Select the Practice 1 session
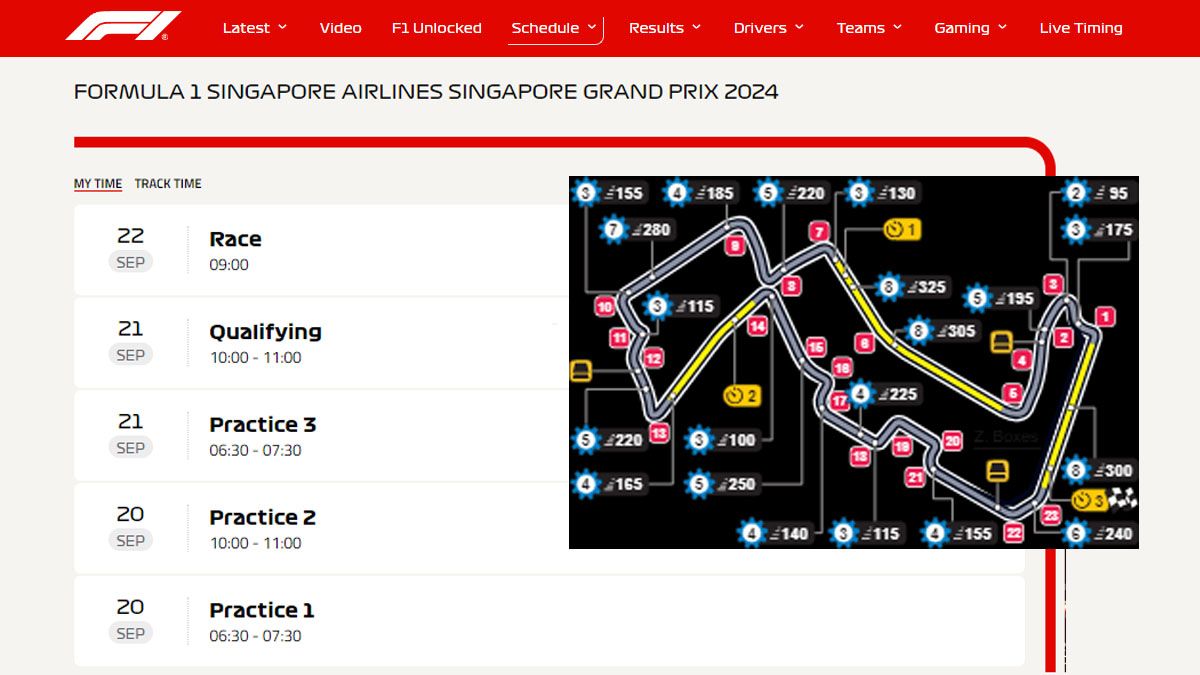This screenshot has width=1200, height=675. click(x=549, y=621)
